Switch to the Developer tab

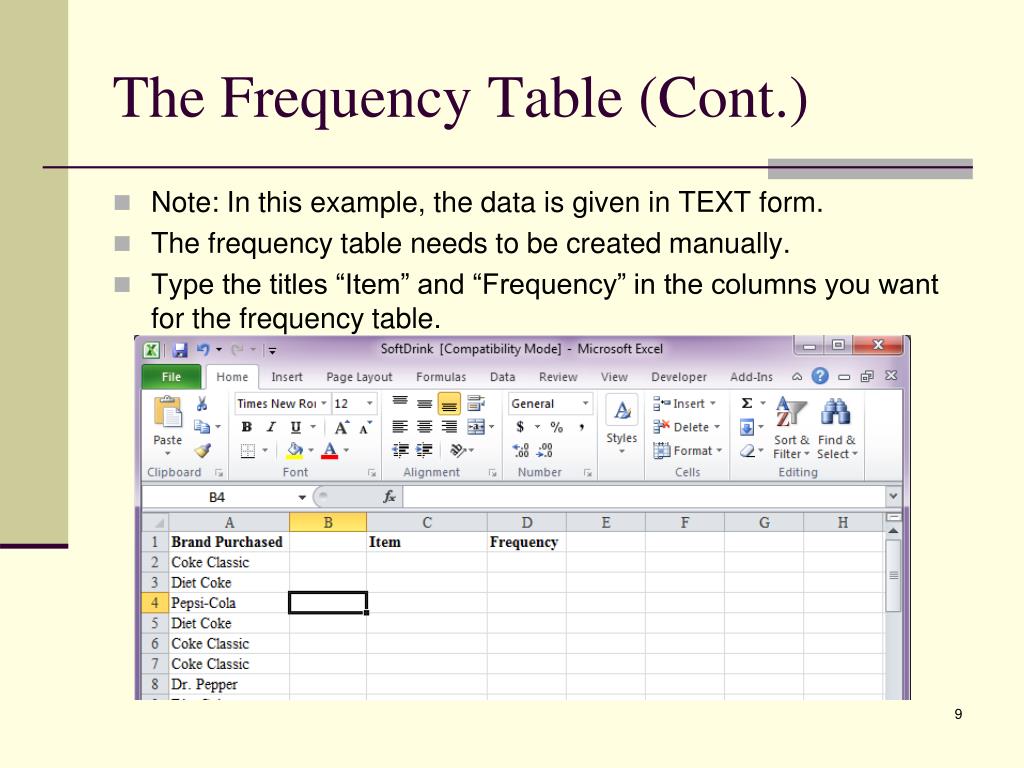point(679,377)
